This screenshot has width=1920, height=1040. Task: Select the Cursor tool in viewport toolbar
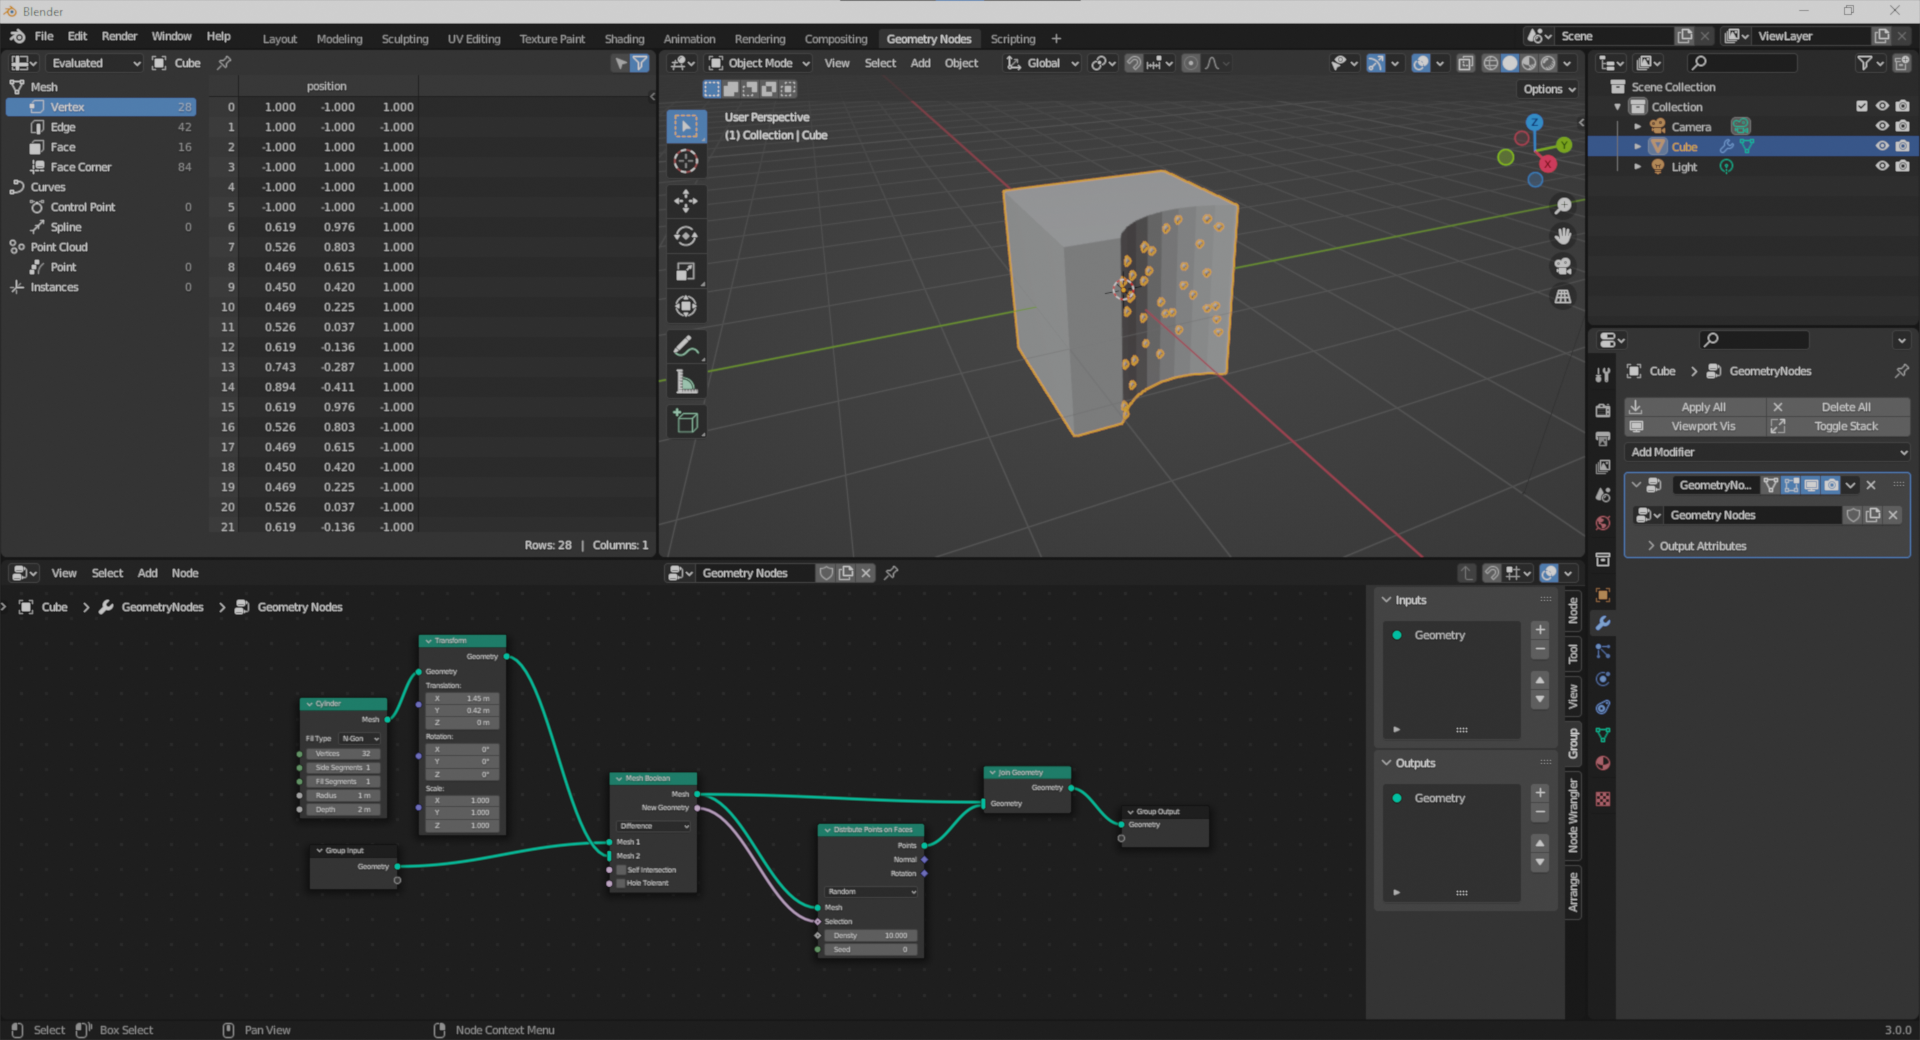pos(686,161)
